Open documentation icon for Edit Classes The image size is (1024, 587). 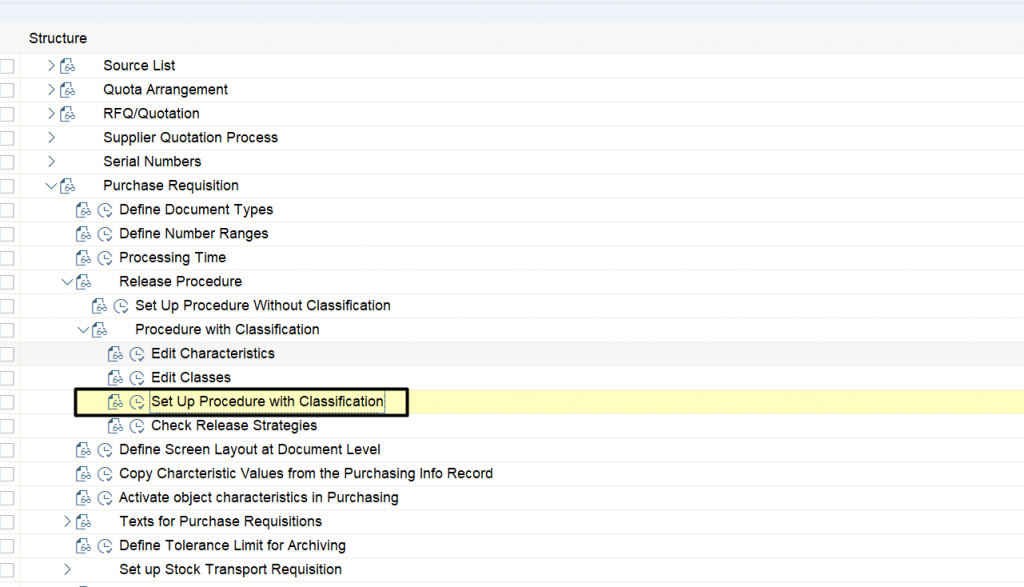coord(116,378)
